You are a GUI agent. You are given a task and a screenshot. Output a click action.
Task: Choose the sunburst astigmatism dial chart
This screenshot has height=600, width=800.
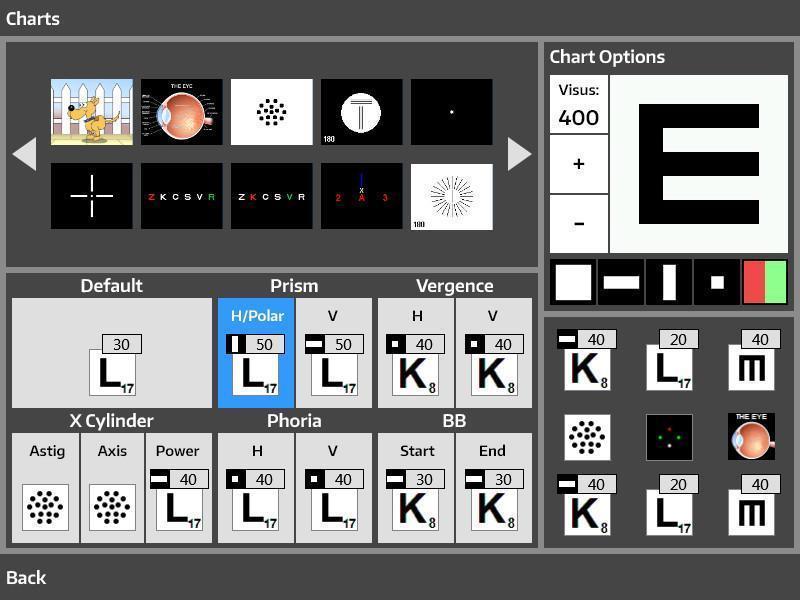click(x=451, y=196)
